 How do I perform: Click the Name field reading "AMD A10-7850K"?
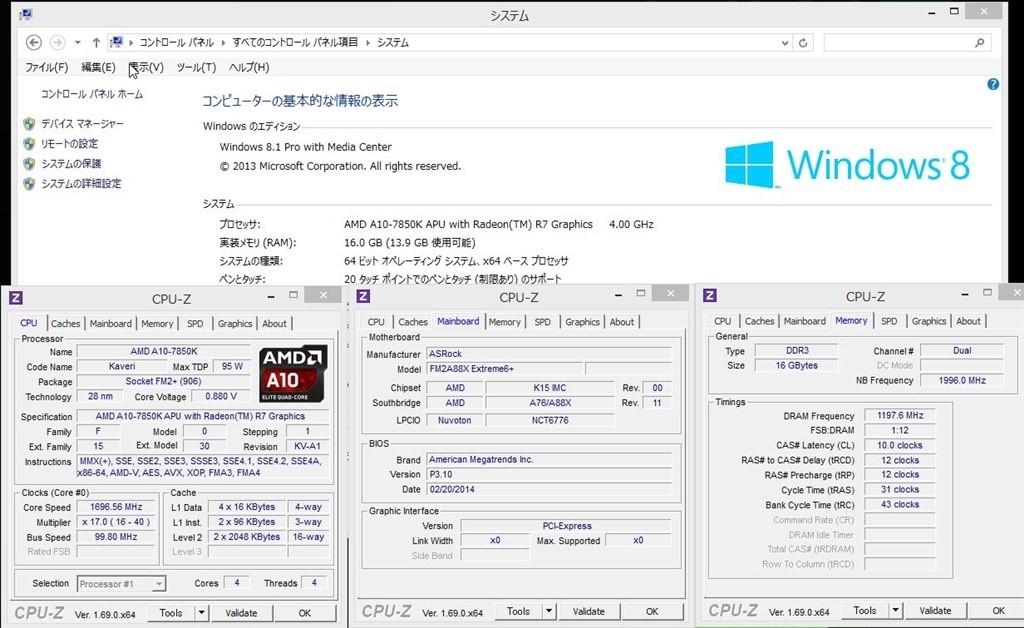[164, 351]
